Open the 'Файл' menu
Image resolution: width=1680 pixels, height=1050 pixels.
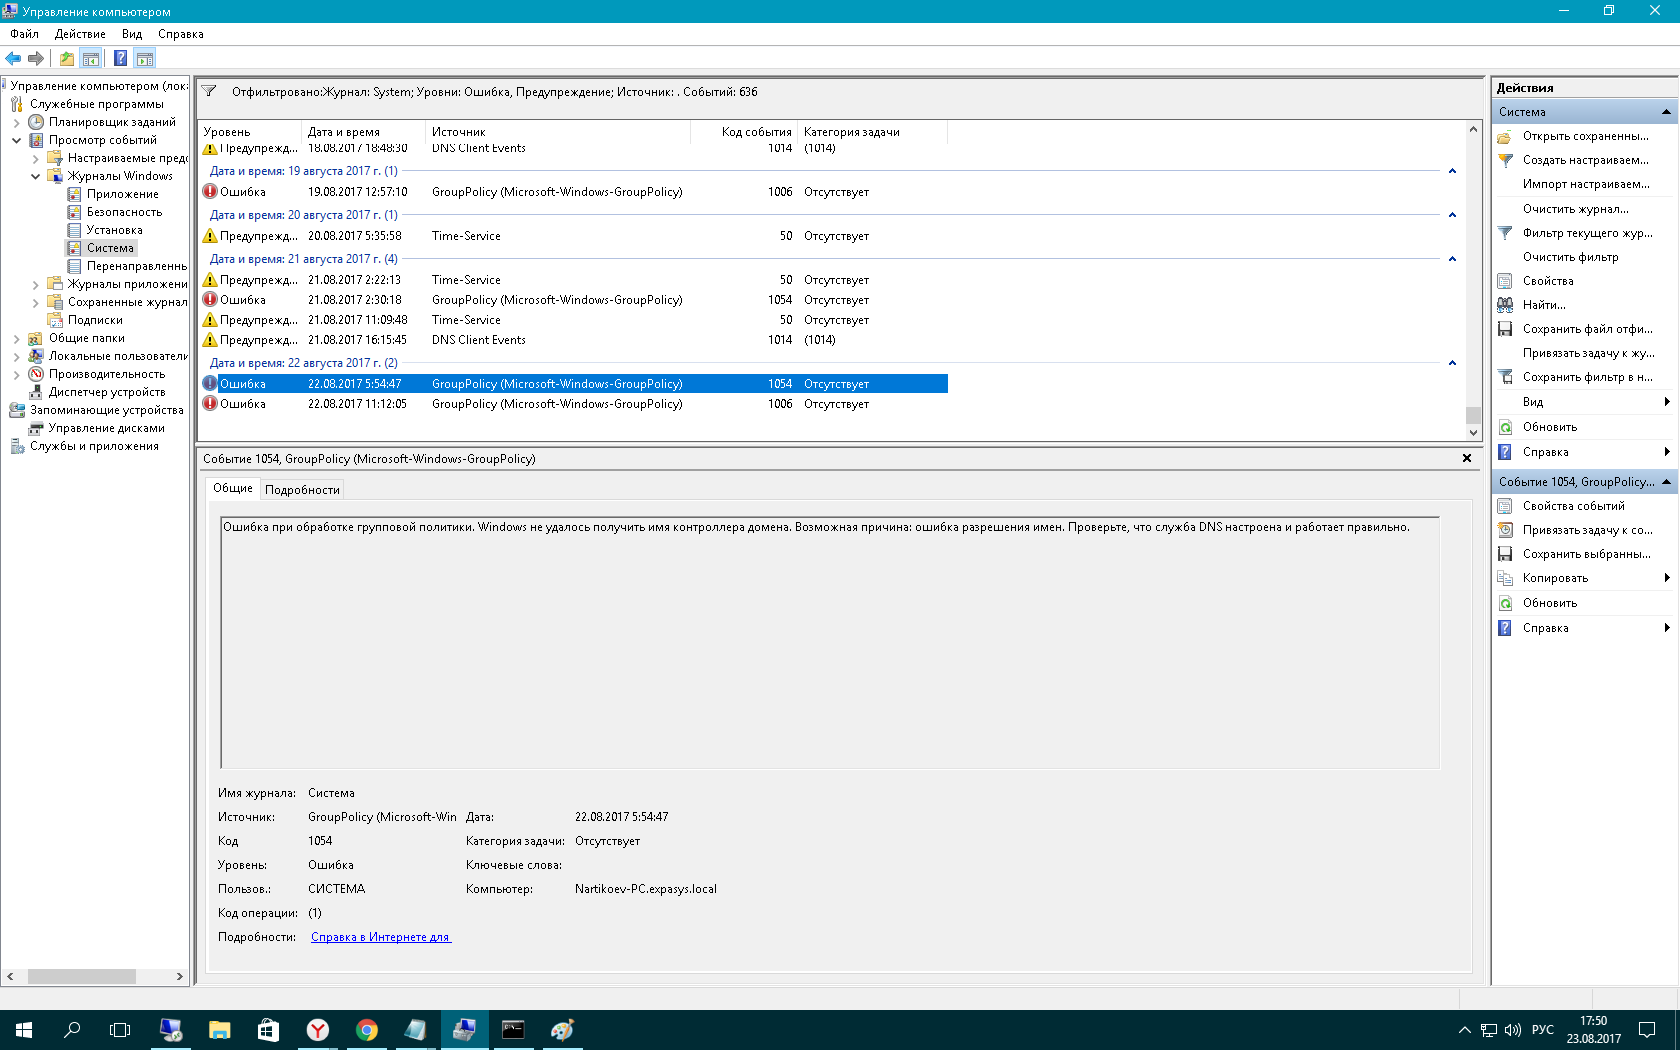24,34
